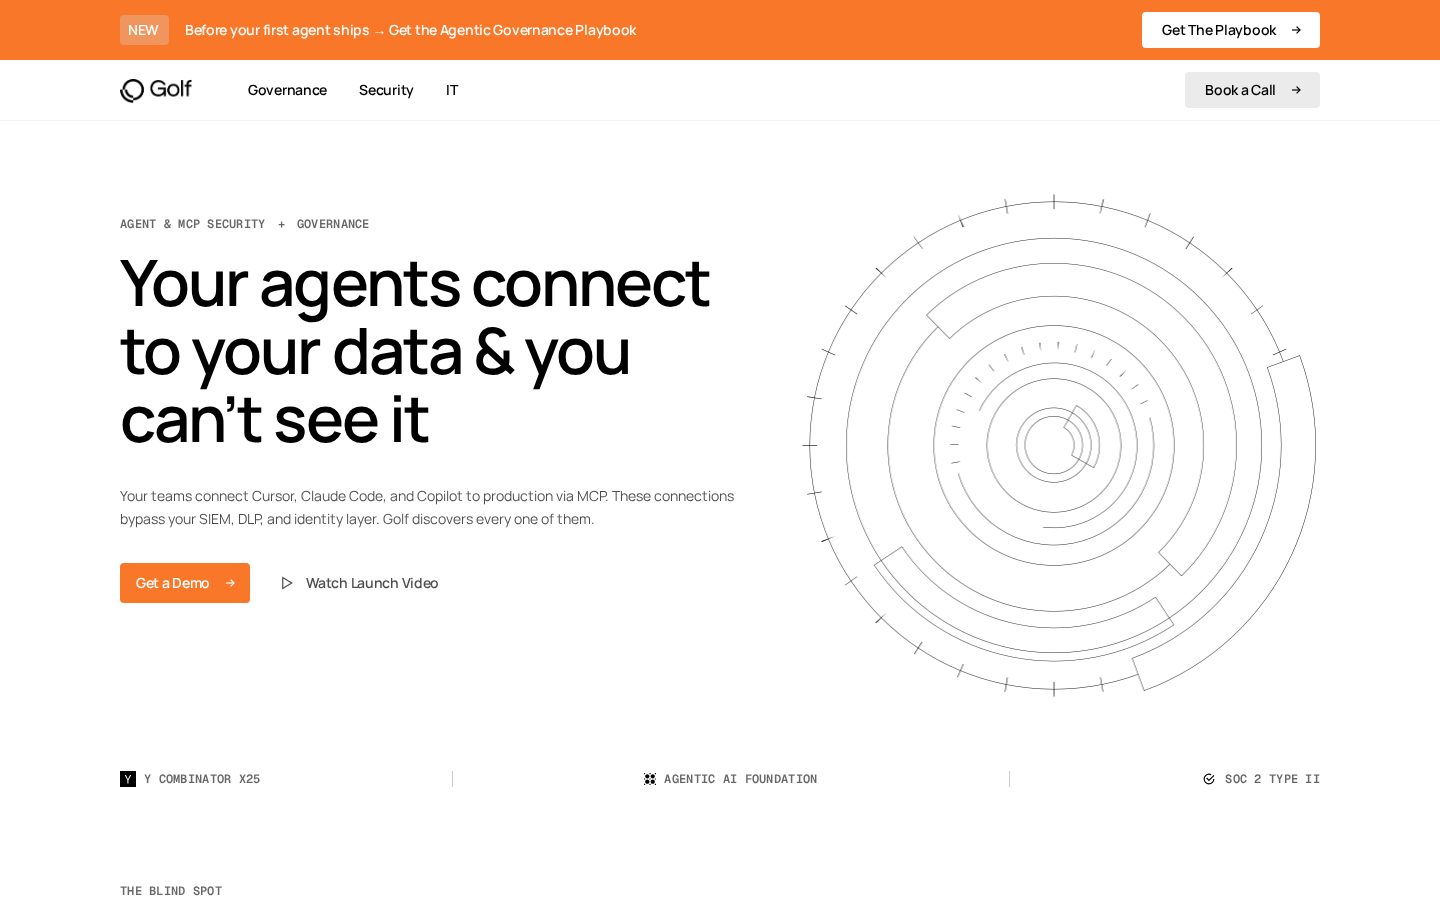This screenshot has width=1440, height=900.
Task: Click the NEW badge in the banner
Action: (x=144, y=30)
